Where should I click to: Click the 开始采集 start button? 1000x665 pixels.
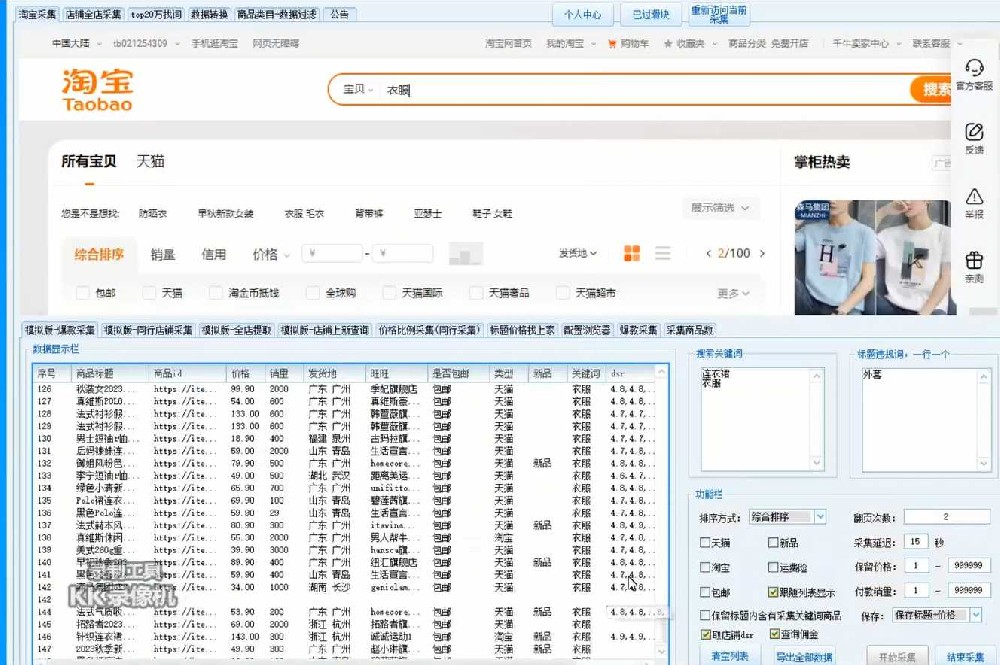897,656
